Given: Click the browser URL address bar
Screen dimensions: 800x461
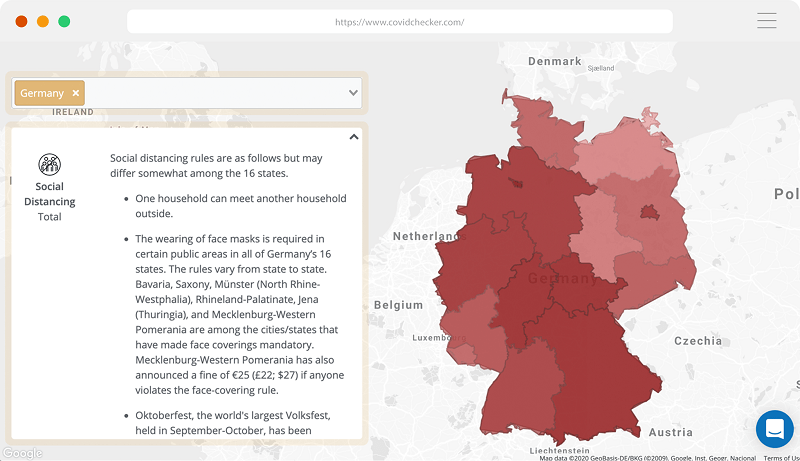Looking at the screenshot, I should click(399, 21).
